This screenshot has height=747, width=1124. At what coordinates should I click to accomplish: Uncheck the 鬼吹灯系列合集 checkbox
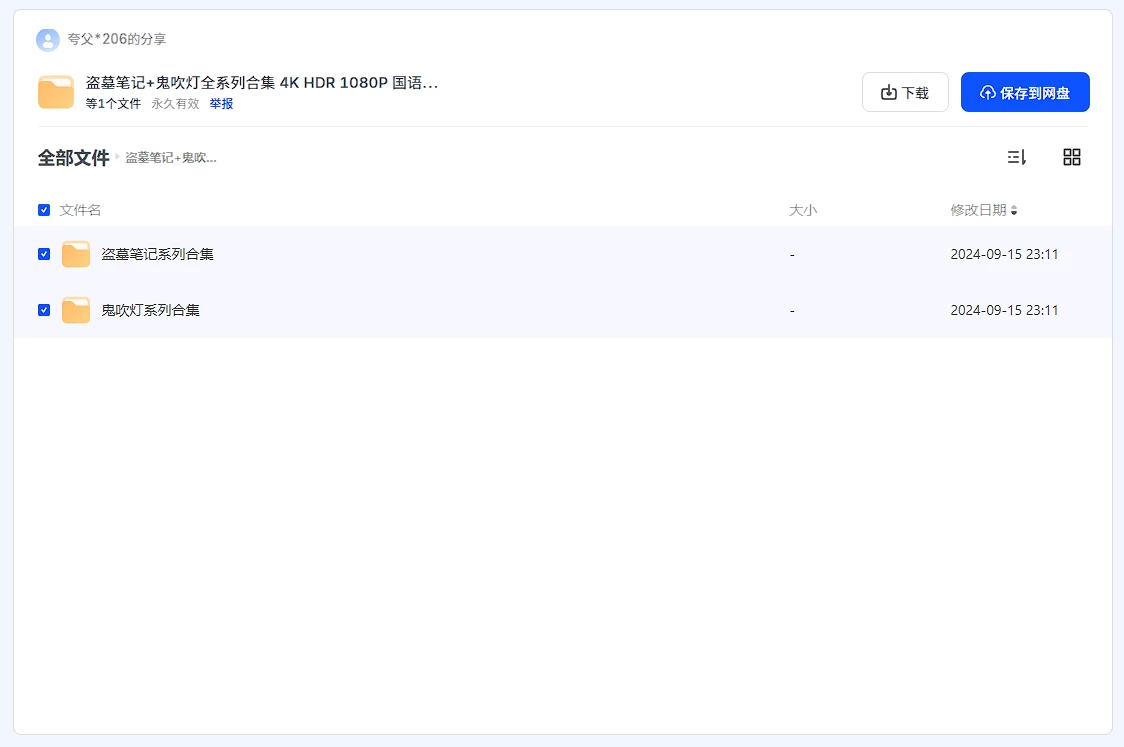[44, 310]
